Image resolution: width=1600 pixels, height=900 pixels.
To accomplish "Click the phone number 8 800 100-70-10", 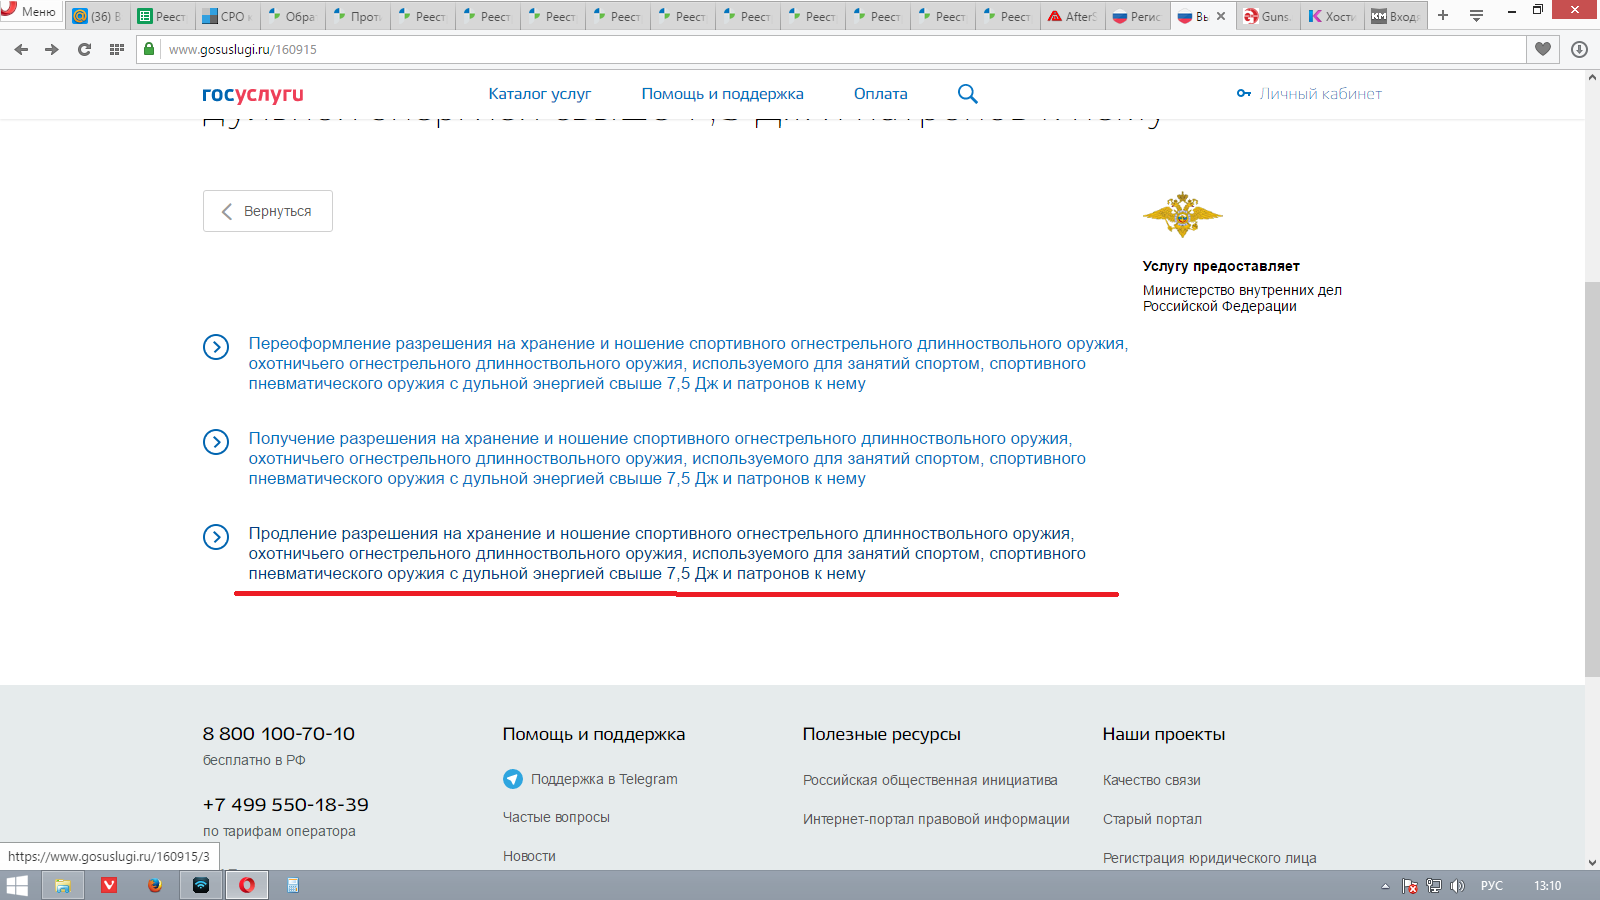I will (x=279, y=734).
